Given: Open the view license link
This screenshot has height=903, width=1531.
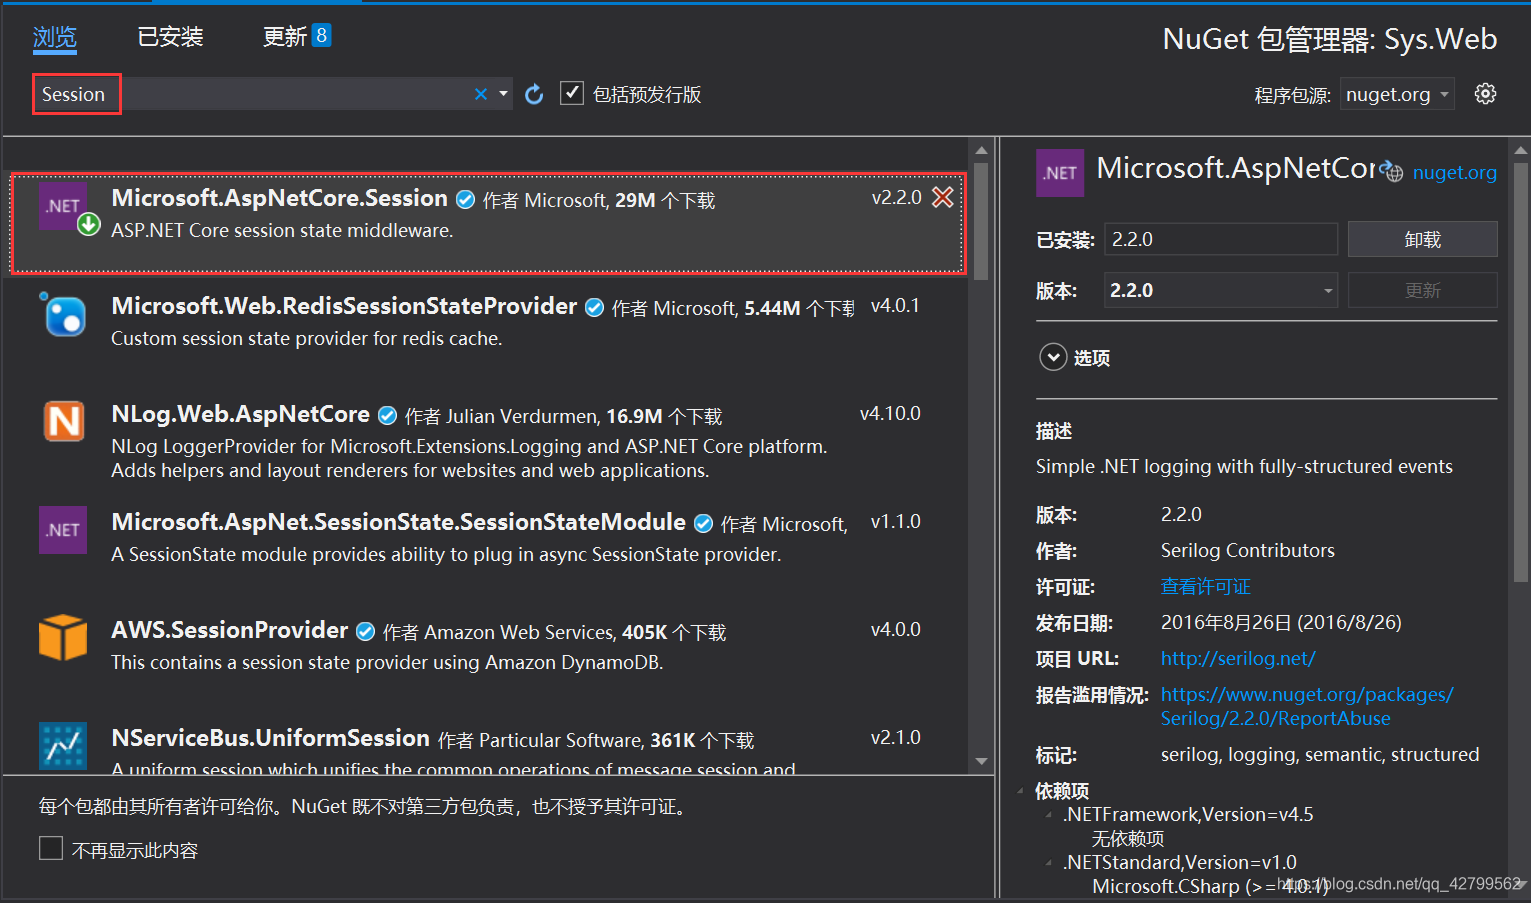Looking at the screenshot, I should click(1205, 587).
